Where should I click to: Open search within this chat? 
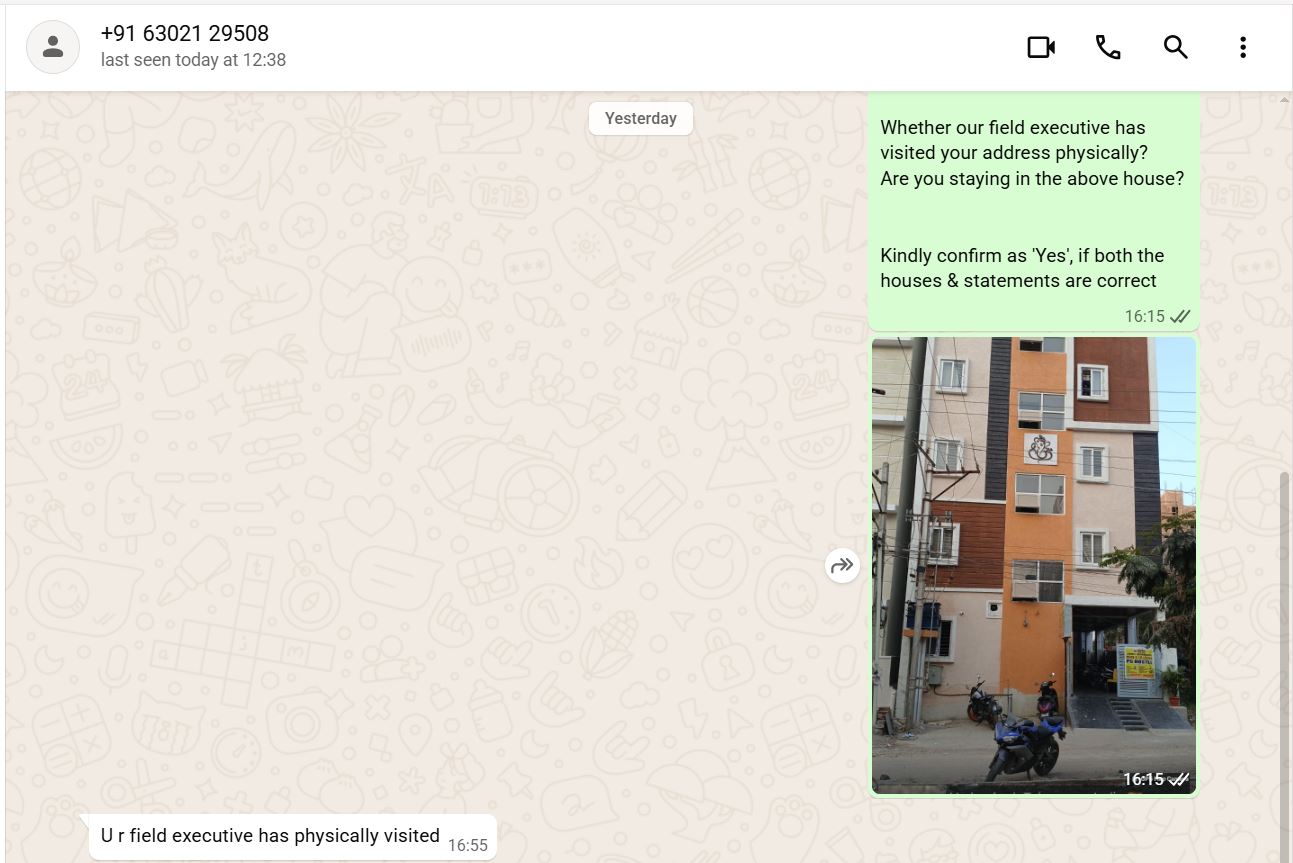click(x=1175, y=47)
